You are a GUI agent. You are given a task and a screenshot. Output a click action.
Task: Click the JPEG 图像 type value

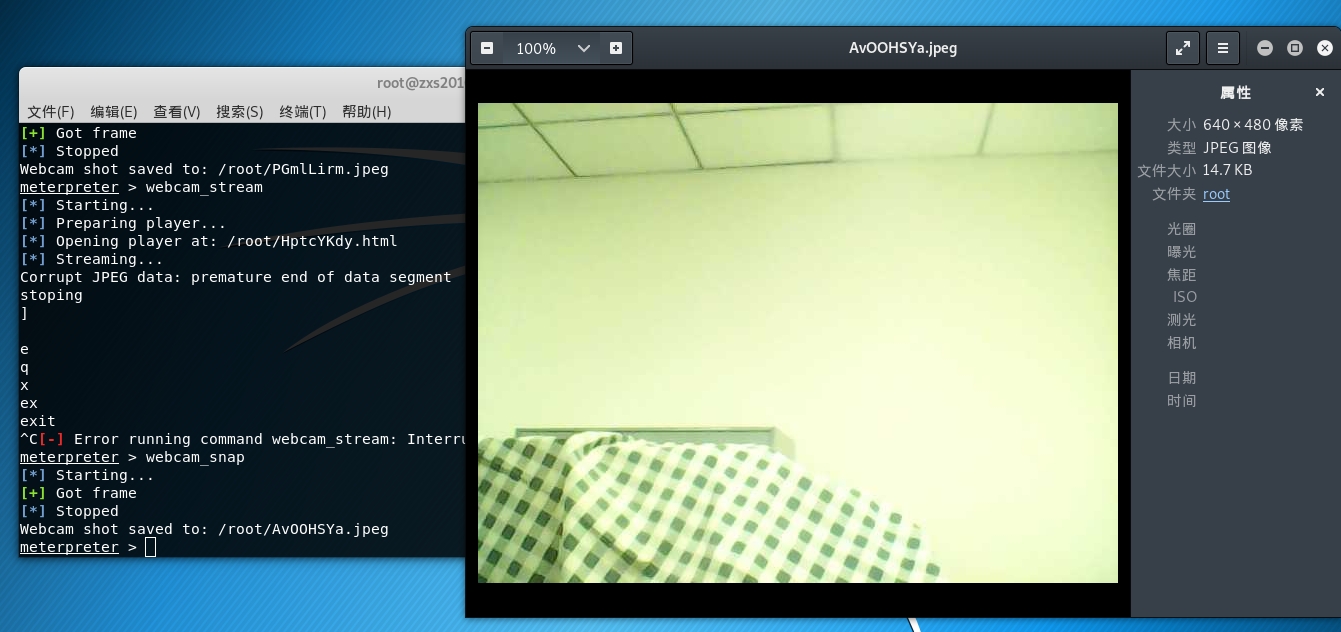coord(1237,148)
